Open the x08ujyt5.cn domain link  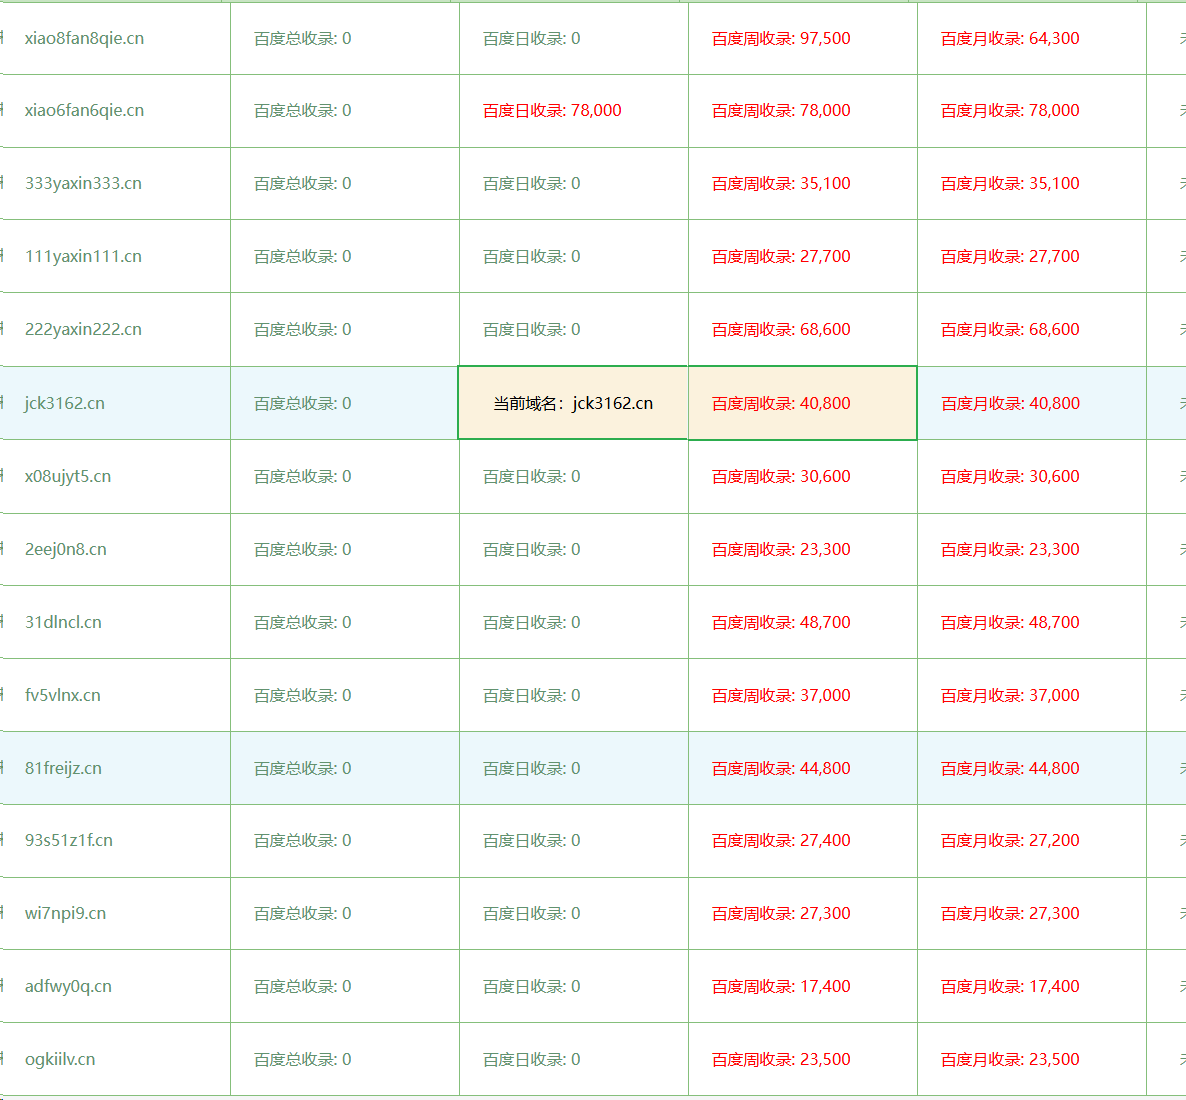68,477
